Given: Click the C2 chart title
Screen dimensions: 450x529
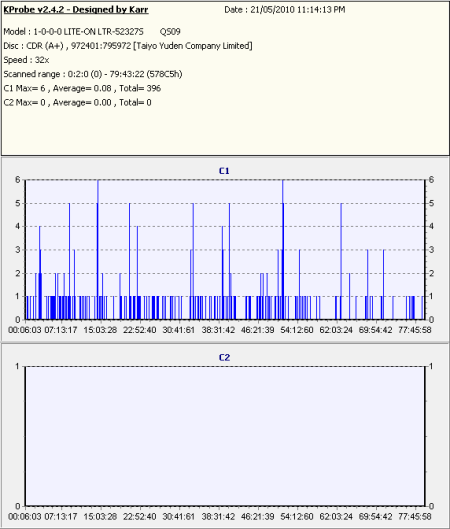Looking at the screenshot, I should pos(224,358).
